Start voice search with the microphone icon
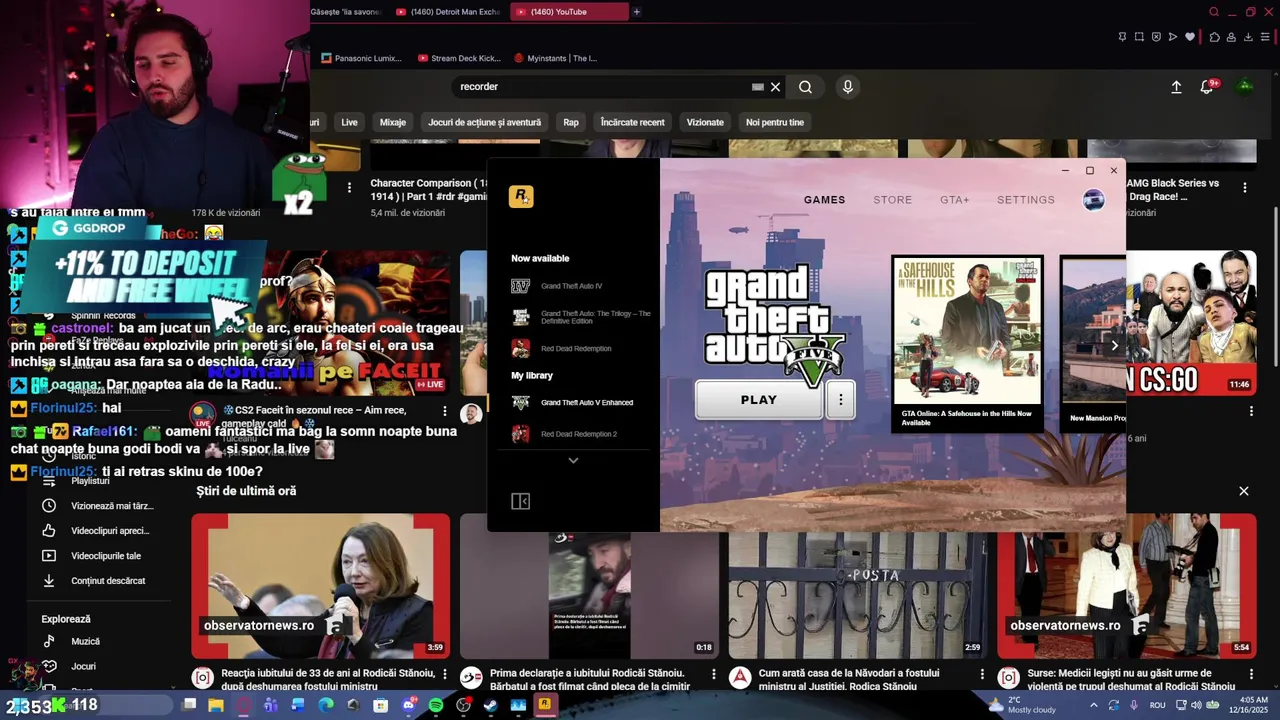The image size is (1280, 720). 848,87
